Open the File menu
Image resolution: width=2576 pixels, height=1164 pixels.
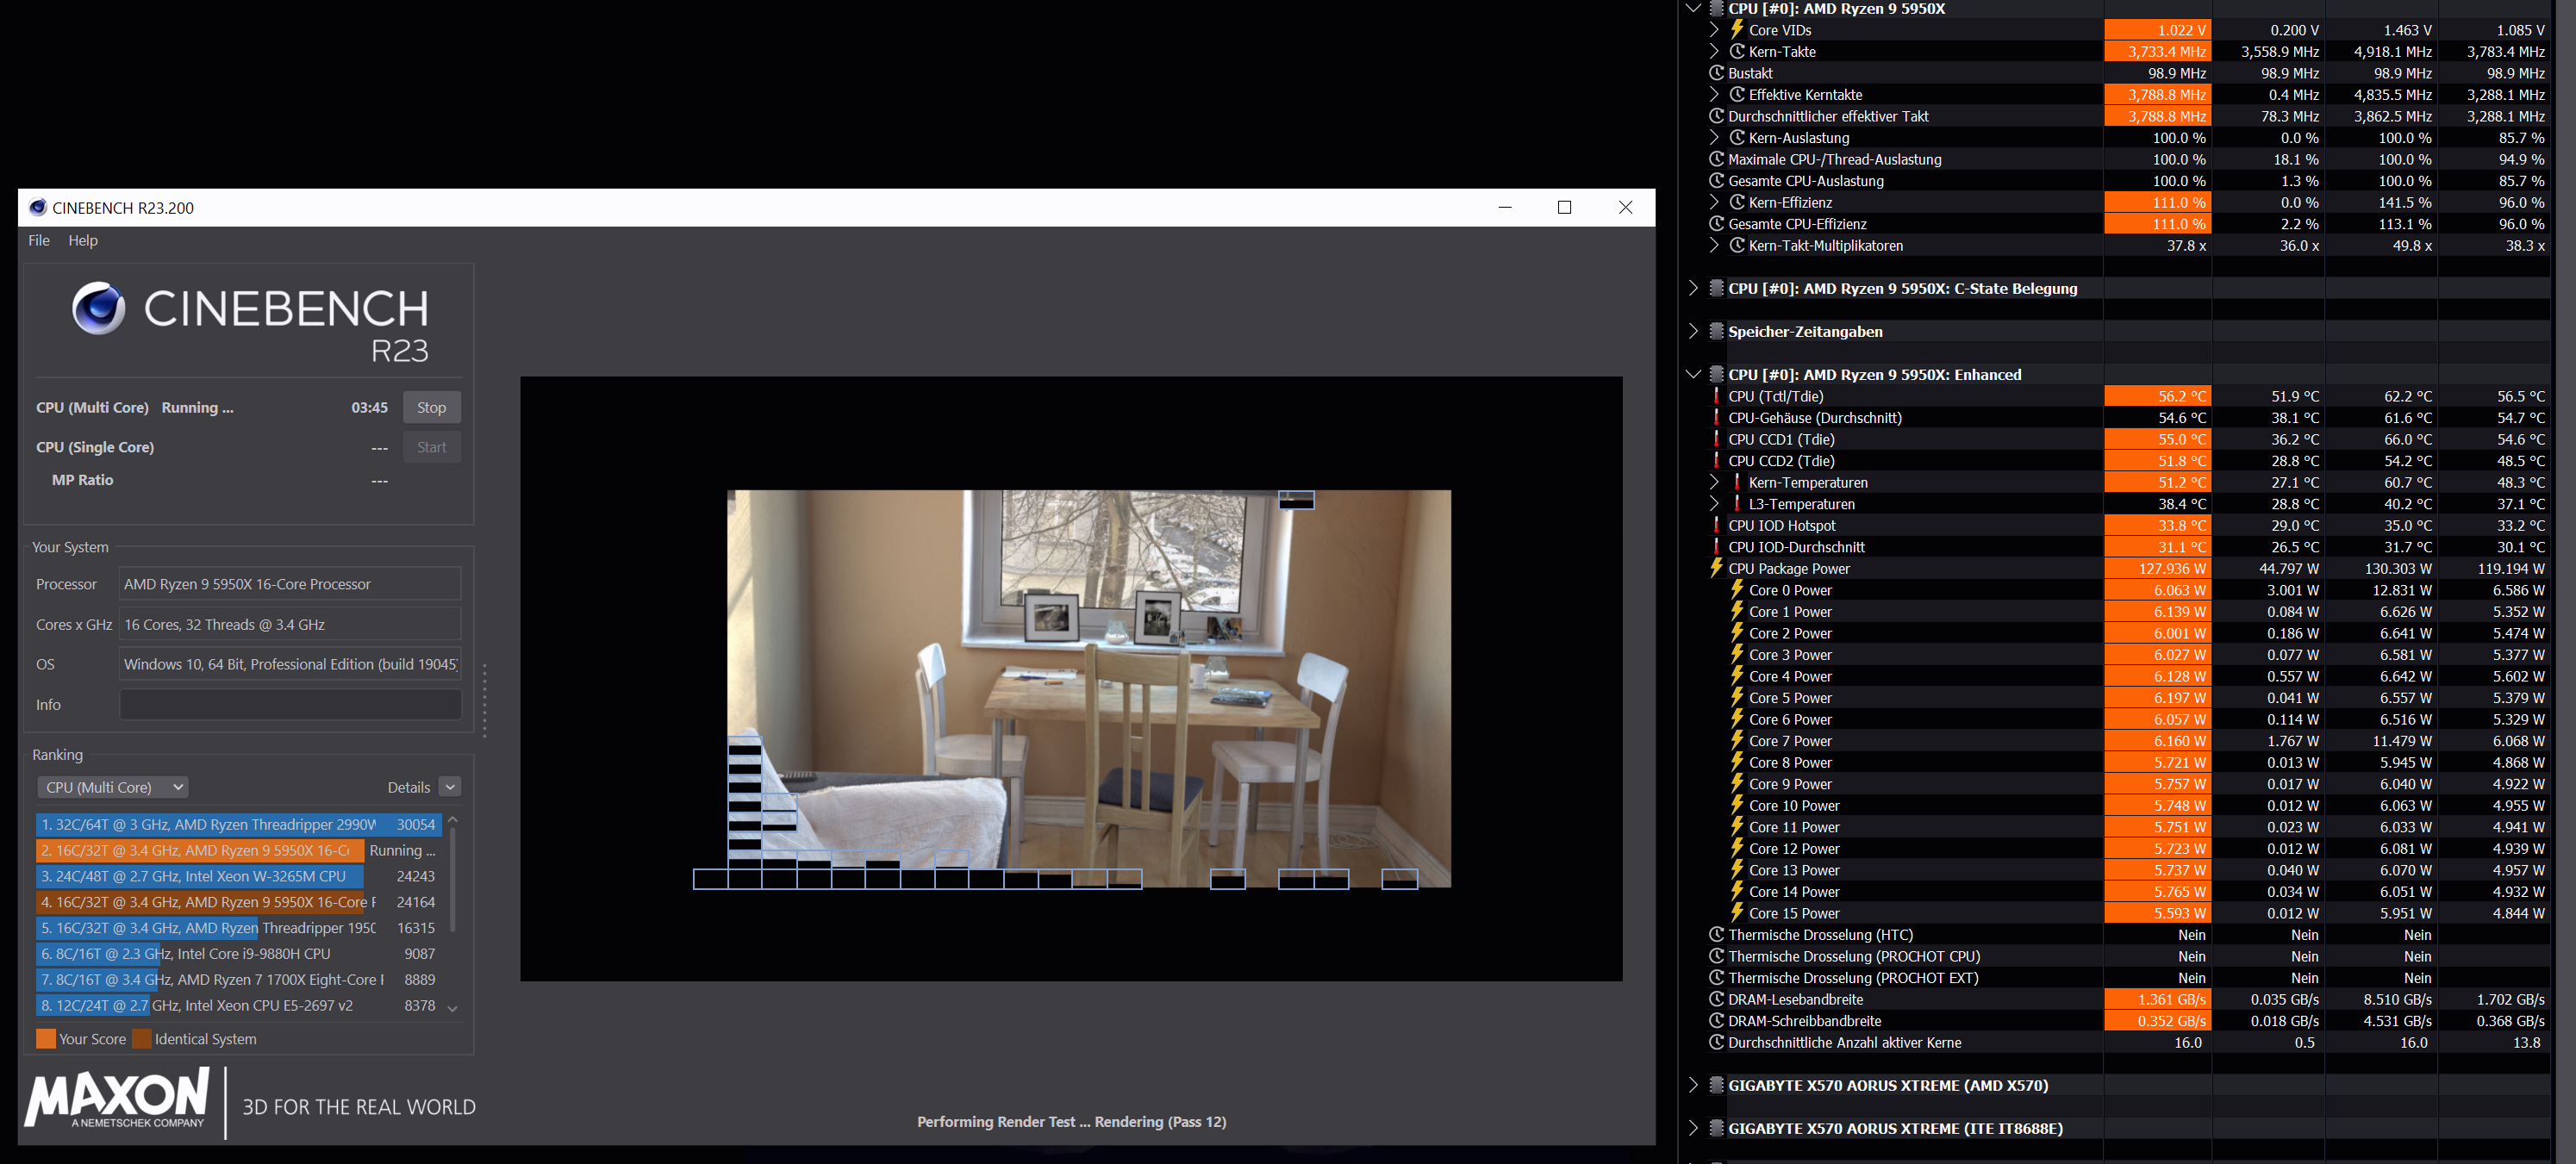click(x=39, y=240)
